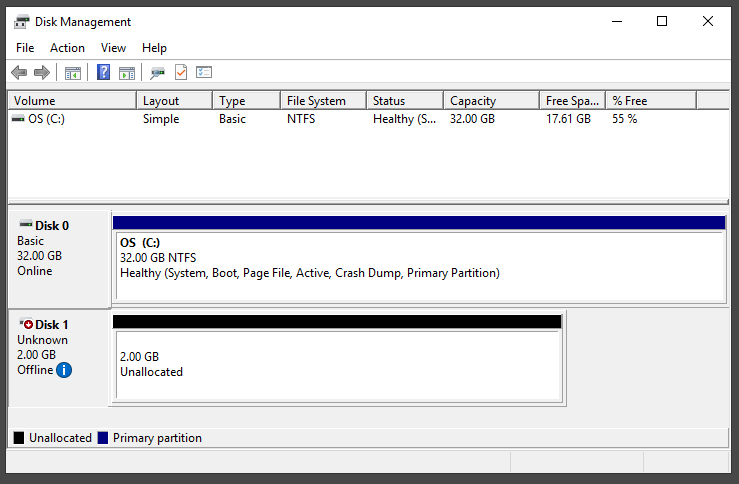Click the Disk 1 label panel

pos(58,357)
